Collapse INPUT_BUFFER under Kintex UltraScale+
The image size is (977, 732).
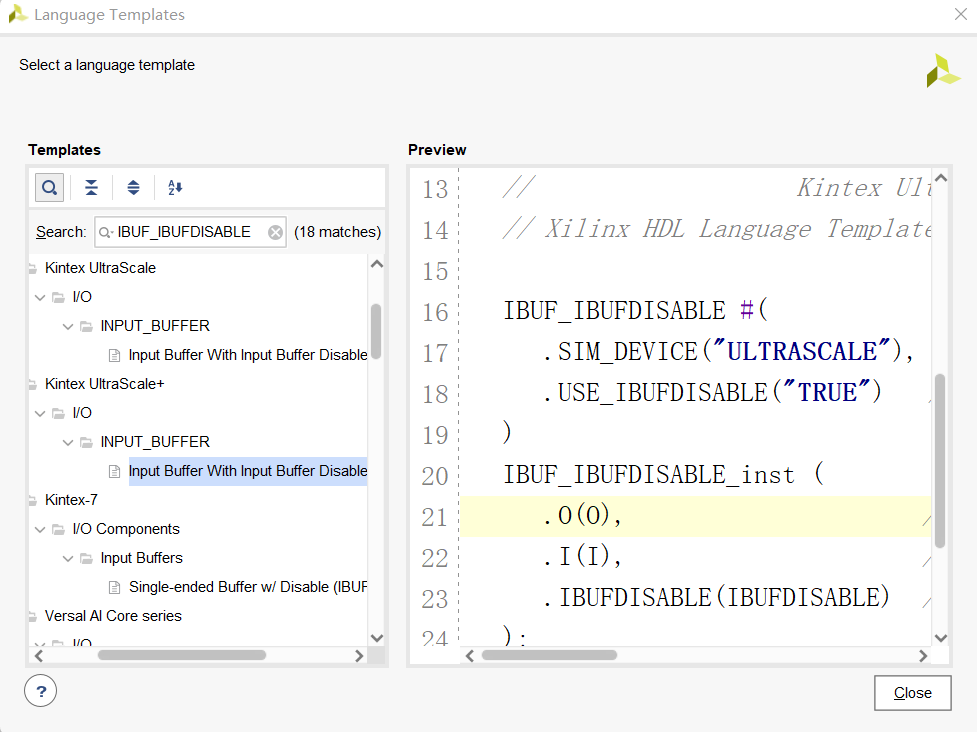coord(68,442)
